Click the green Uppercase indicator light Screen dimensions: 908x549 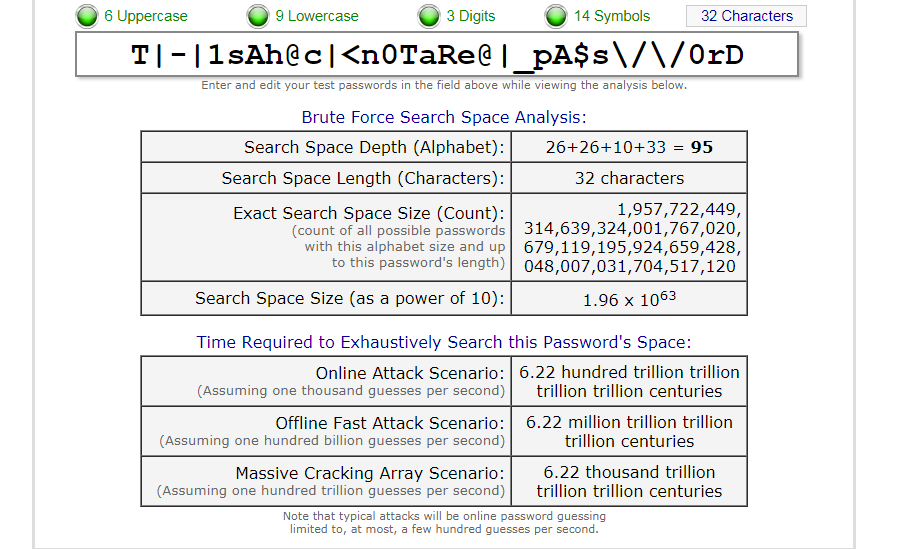coord(87,16)
